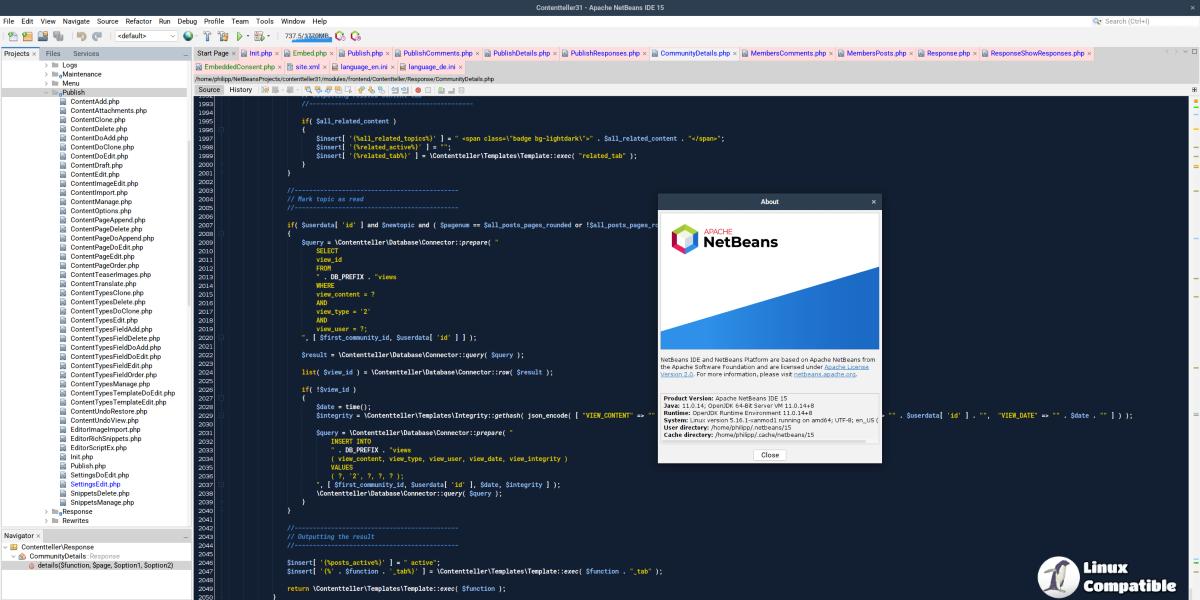
Task: Open the Refactor menu
Action: (138, 21)
